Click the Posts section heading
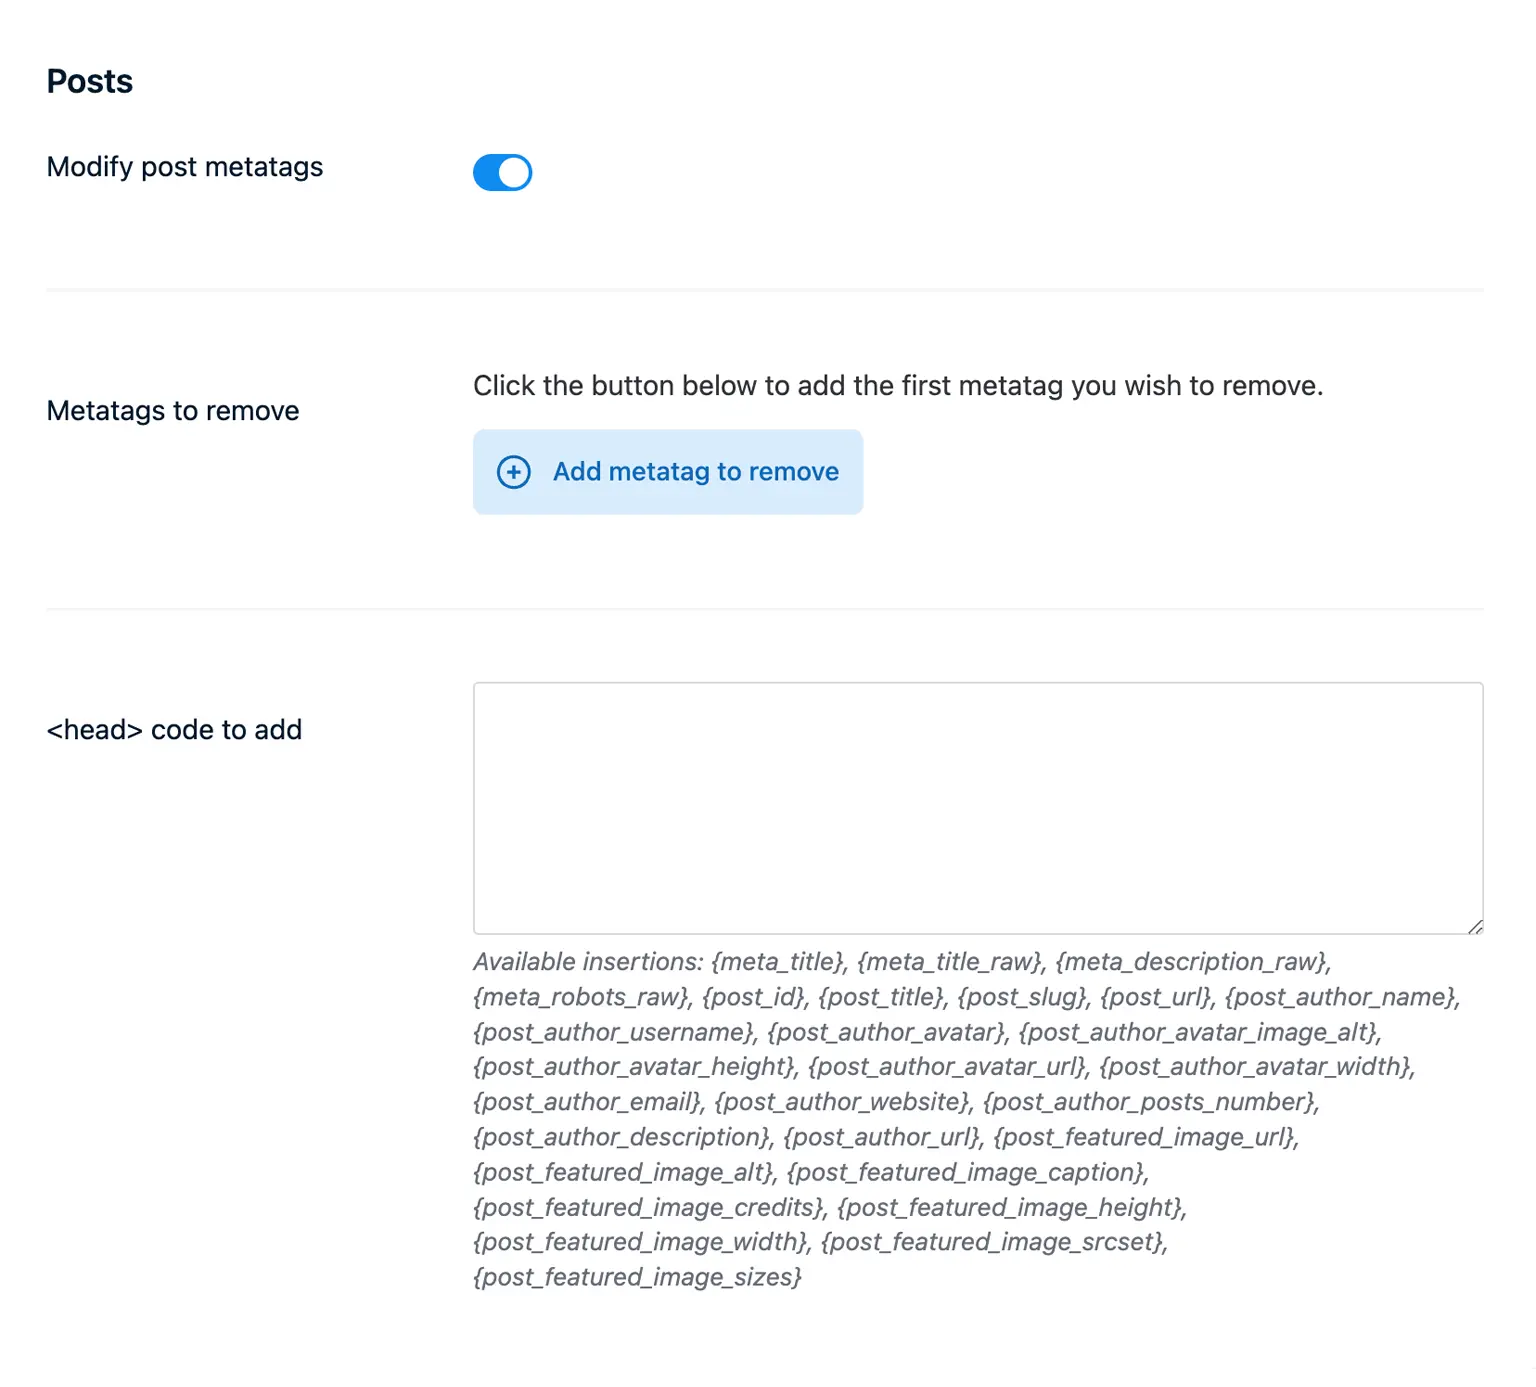The image size is (1536, 1387). [90, 81]
